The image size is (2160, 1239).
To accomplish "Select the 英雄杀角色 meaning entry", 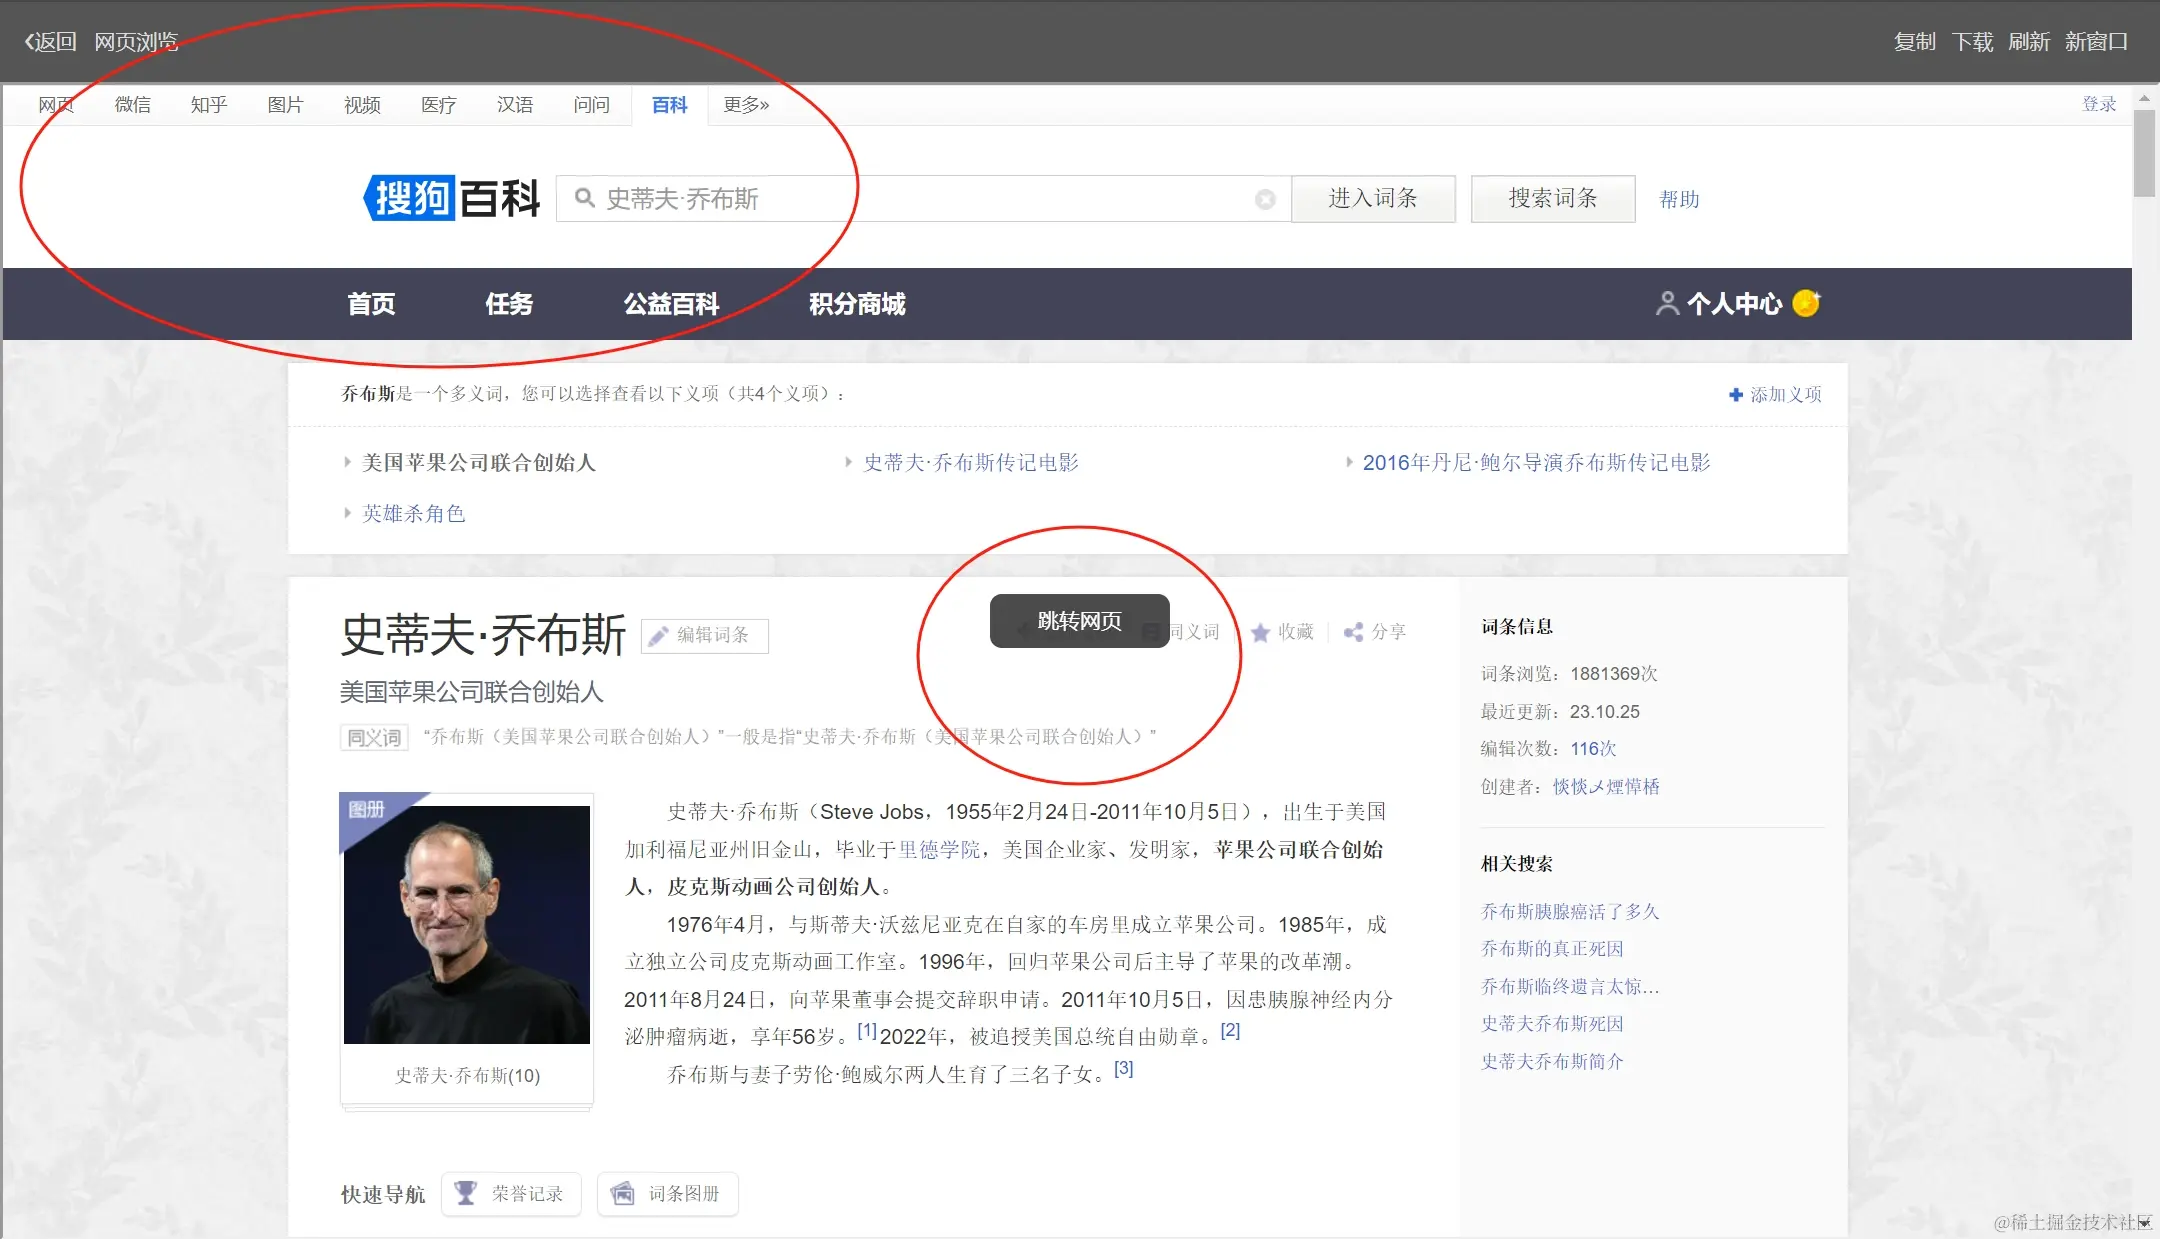I will [x=413, y=514].
